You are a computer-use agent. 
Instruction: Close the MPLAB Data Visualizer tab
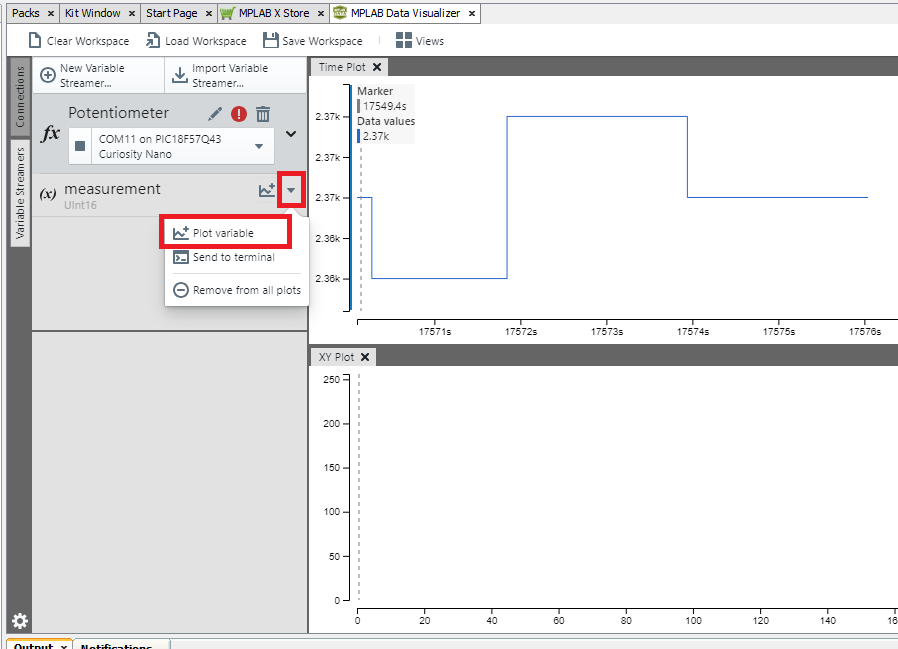472,13
